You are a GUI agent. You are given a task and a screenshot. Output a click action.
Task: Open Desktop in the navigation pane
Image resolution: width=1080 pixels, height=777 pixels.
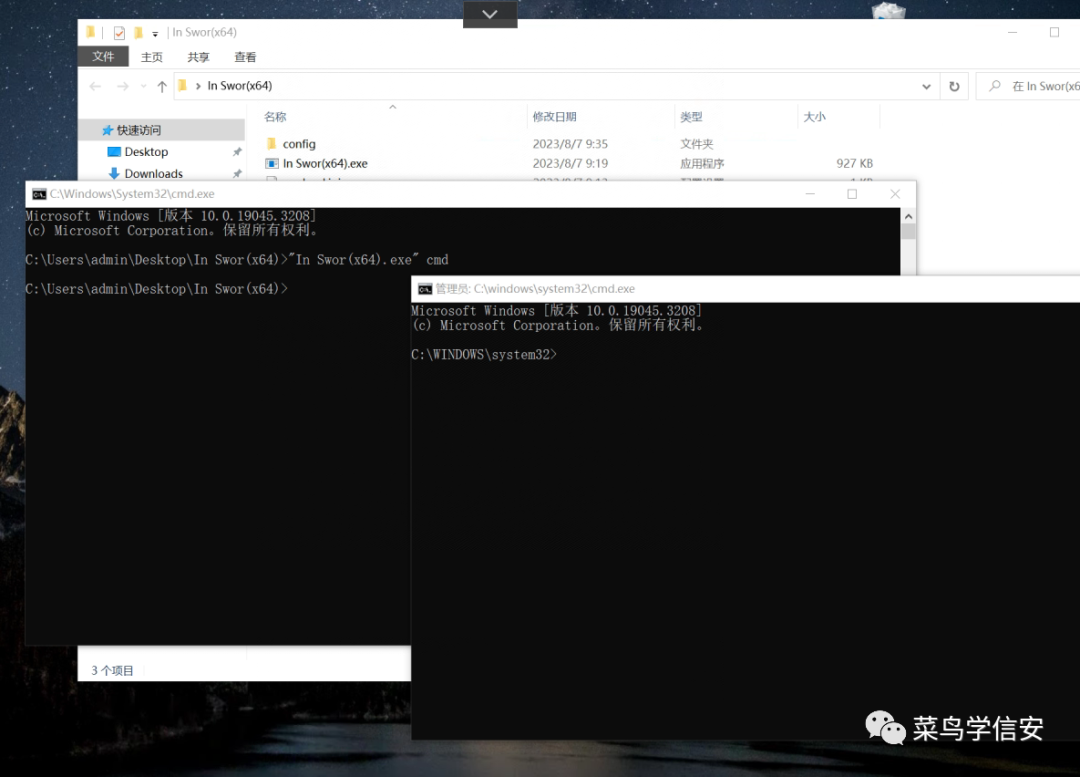pyautogui.click(x=146, y=152)
